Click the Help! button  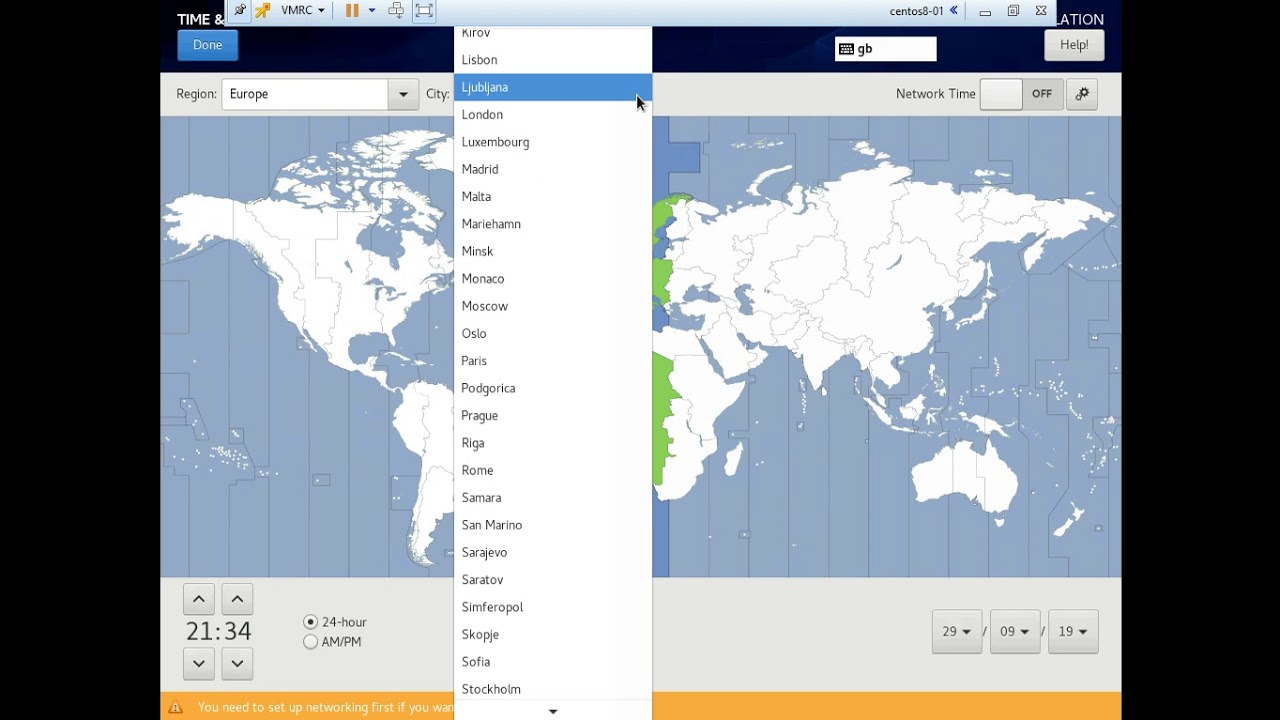(1074, 45)
